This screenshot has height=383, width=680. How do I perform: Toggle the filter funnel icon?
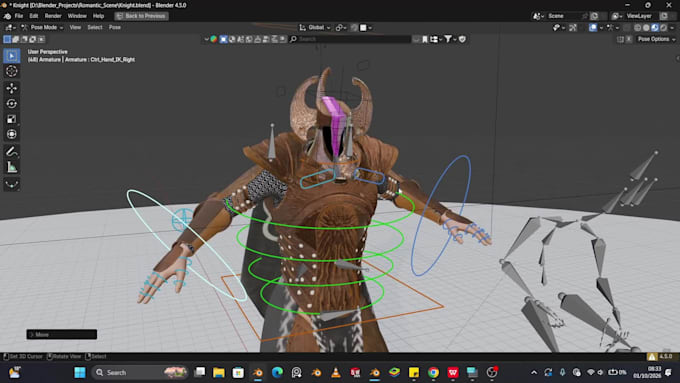point(448,39)
